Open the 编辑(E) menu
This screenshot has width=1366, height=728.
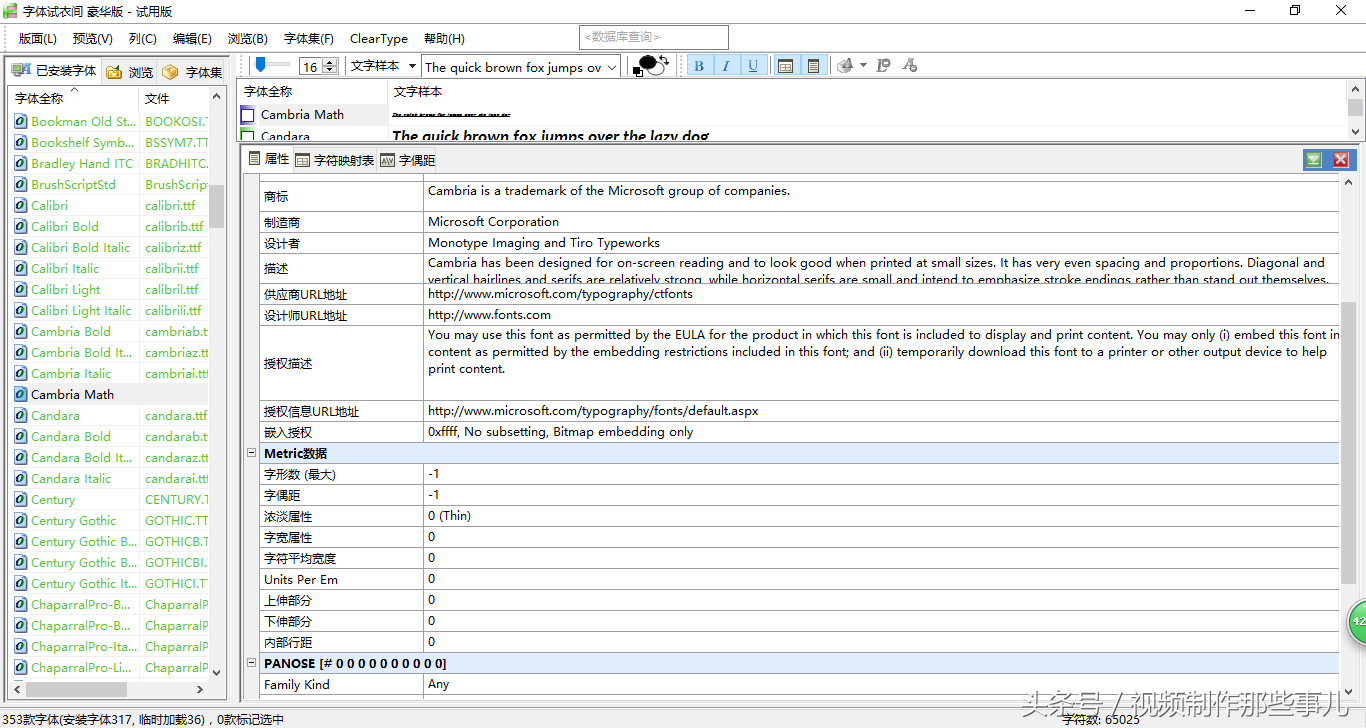[x=192, y=38]
